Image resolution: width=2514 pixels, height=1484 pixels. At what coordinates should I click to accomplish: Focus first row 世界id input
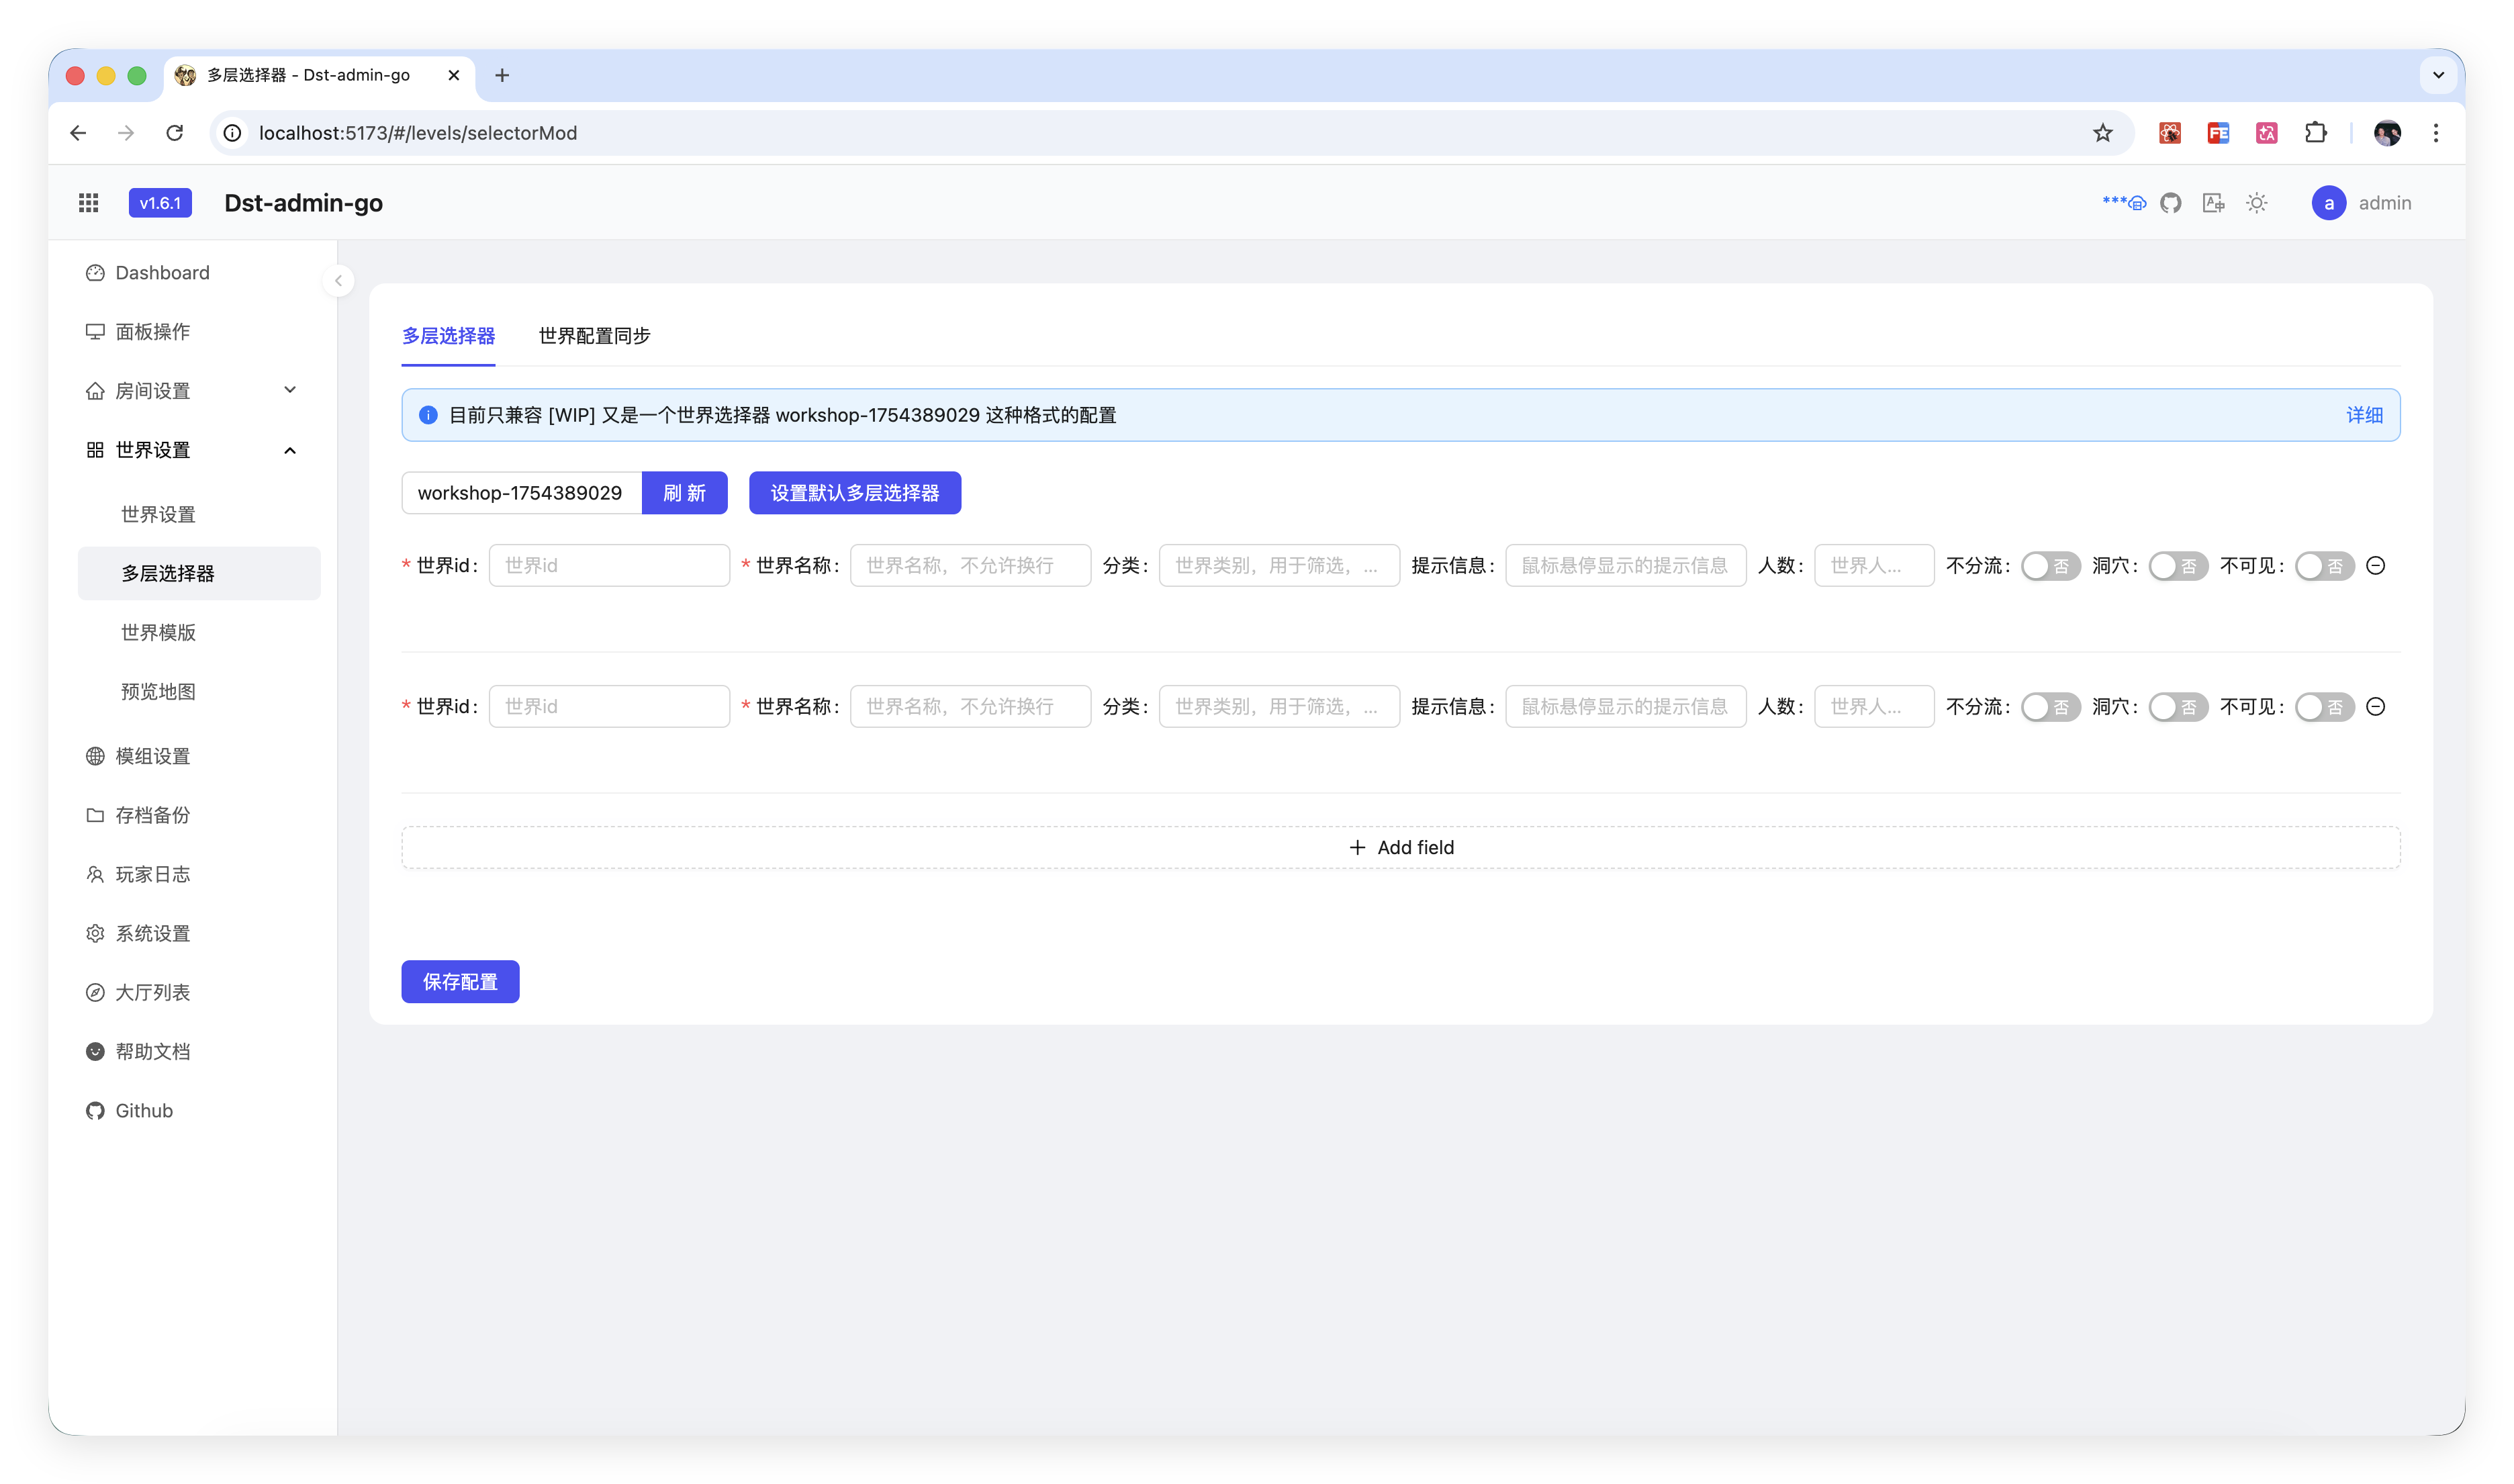coord(609,566)
